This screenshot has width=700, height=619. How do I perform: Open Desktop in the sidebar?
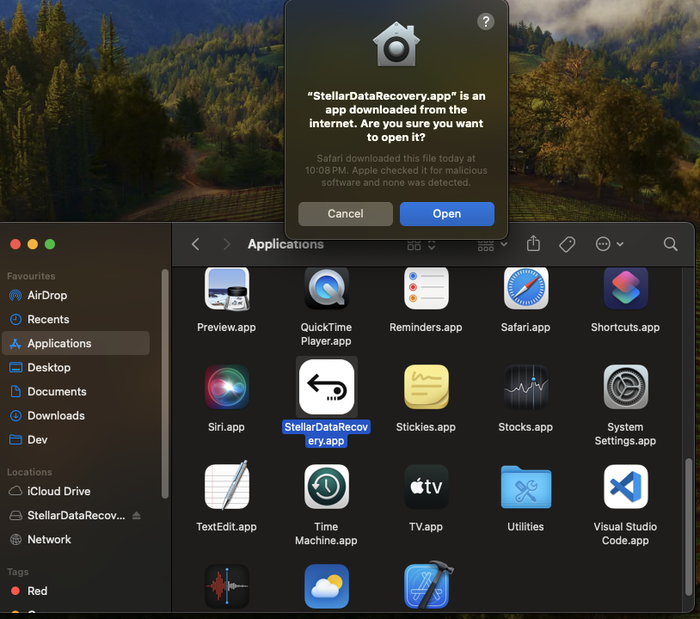(75, 368)
